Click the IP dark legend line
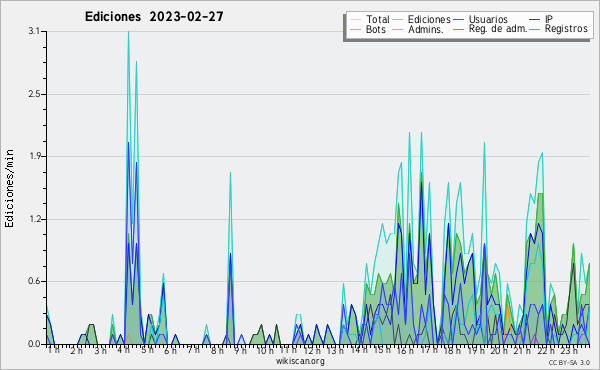This screenshot has height=370, width=600. tap(535, 20)
